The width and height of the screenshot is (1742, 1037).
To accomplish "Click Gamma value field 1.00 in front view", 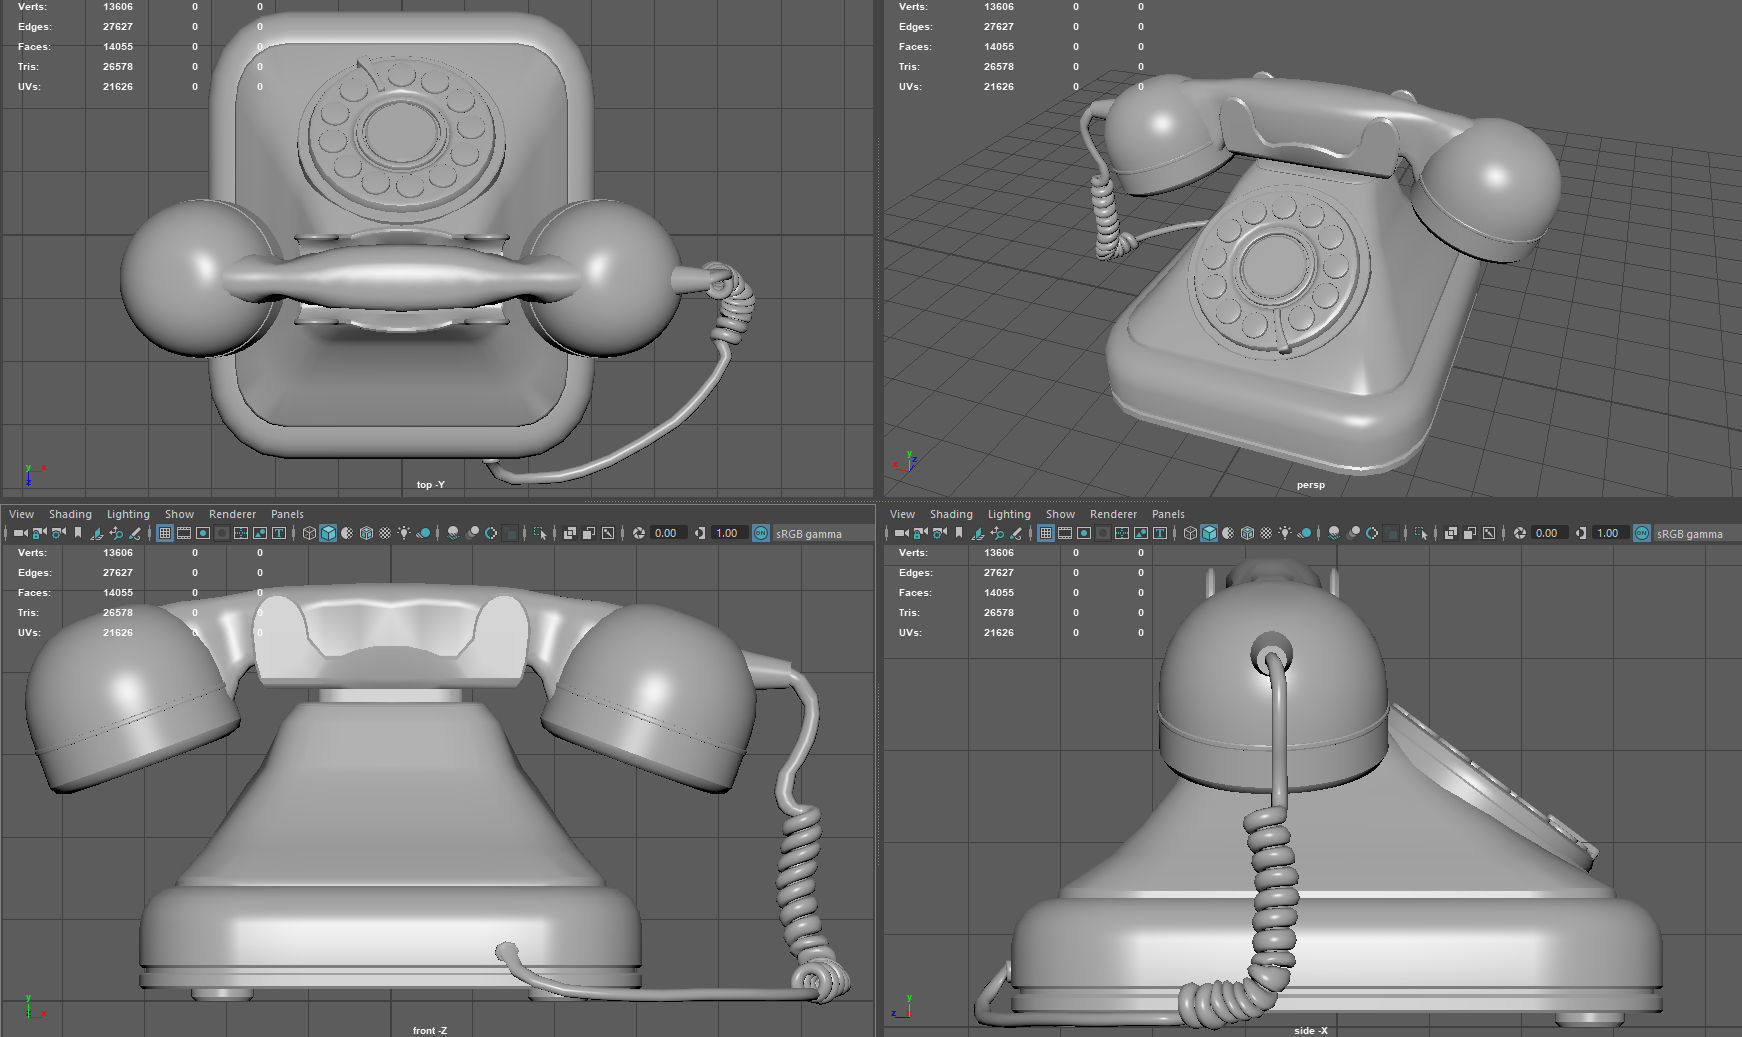I will (x=728, y=533).
